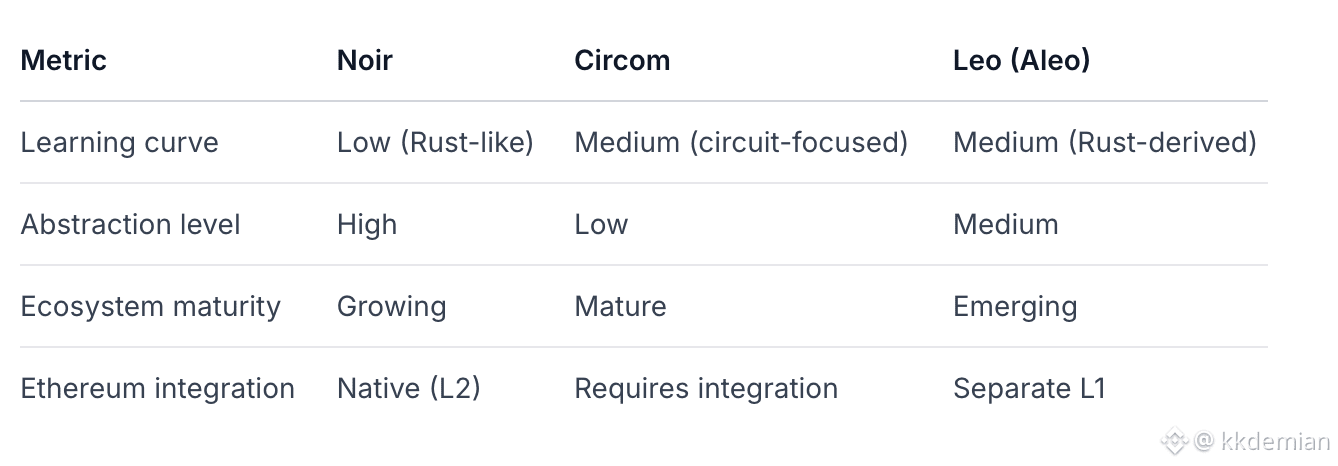Click the Separate L1 cell
1338x466 pixels.
tap(1029, 388)
